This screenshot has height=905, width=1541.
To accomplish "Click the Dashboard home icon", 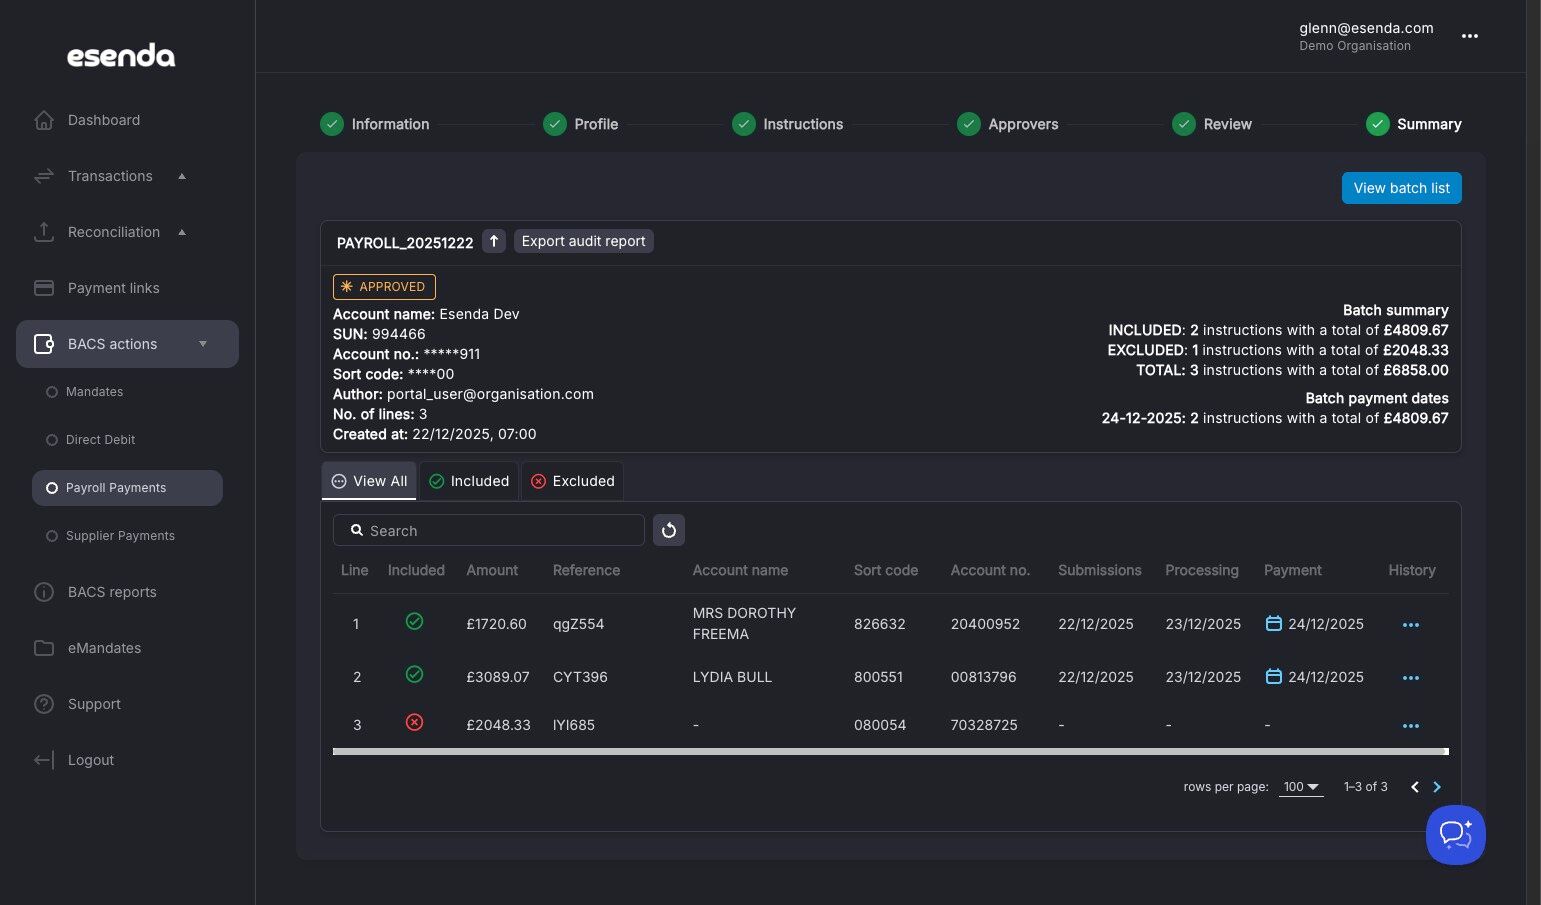I will pos(44,120).
